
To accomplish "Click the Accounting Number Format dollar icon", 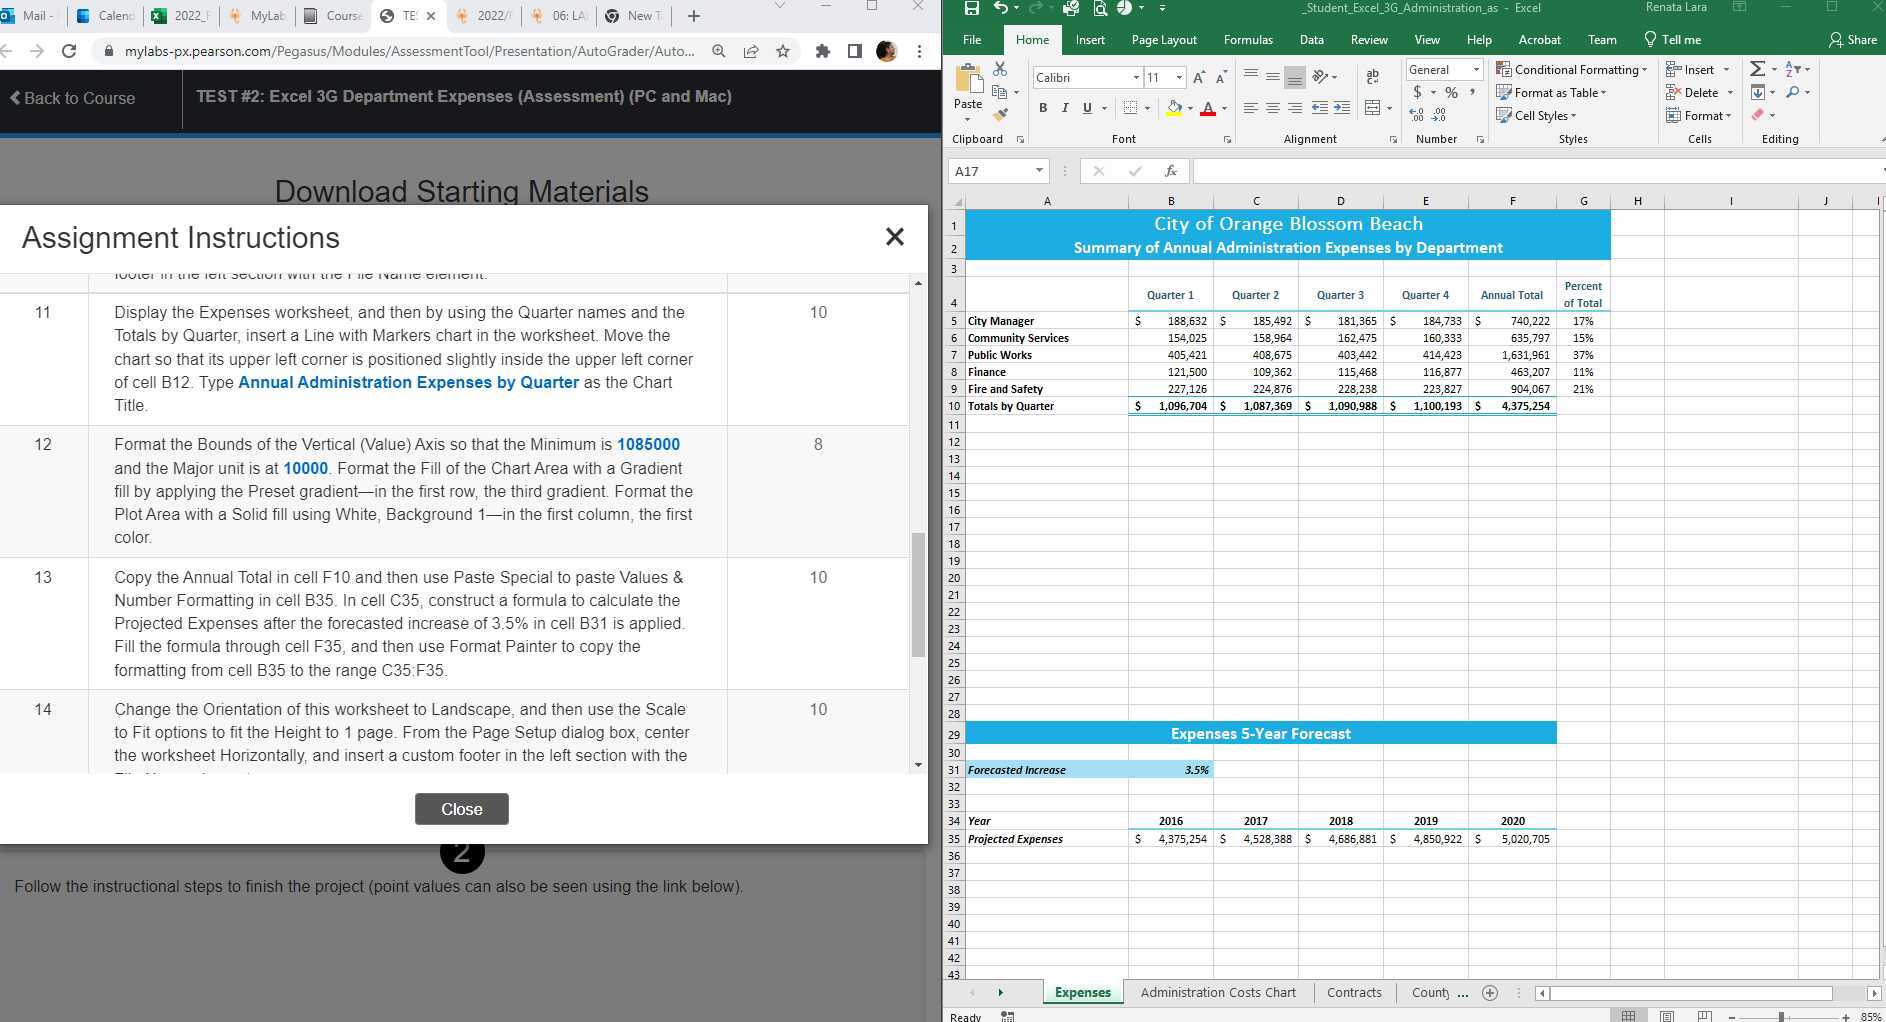I will 1417,92.
